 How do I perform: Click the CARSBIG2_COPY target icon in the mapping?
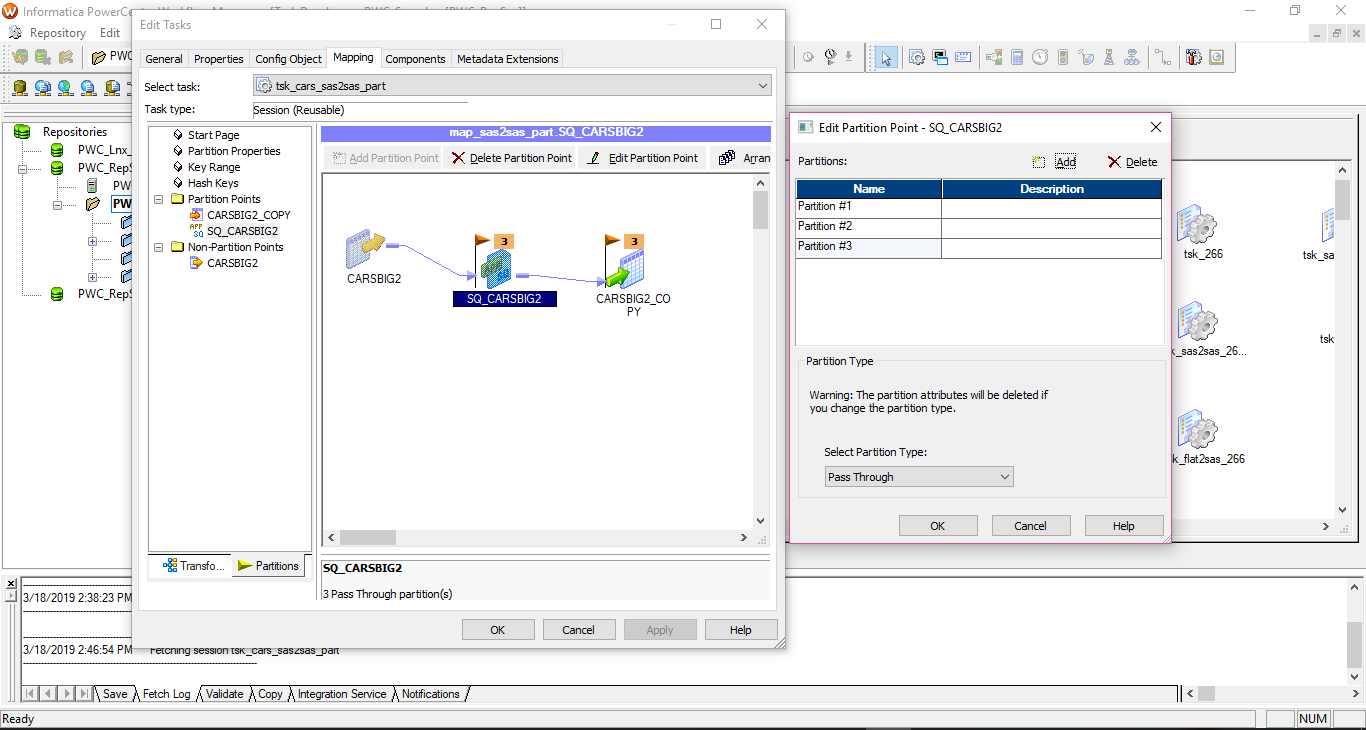[627, 268]
